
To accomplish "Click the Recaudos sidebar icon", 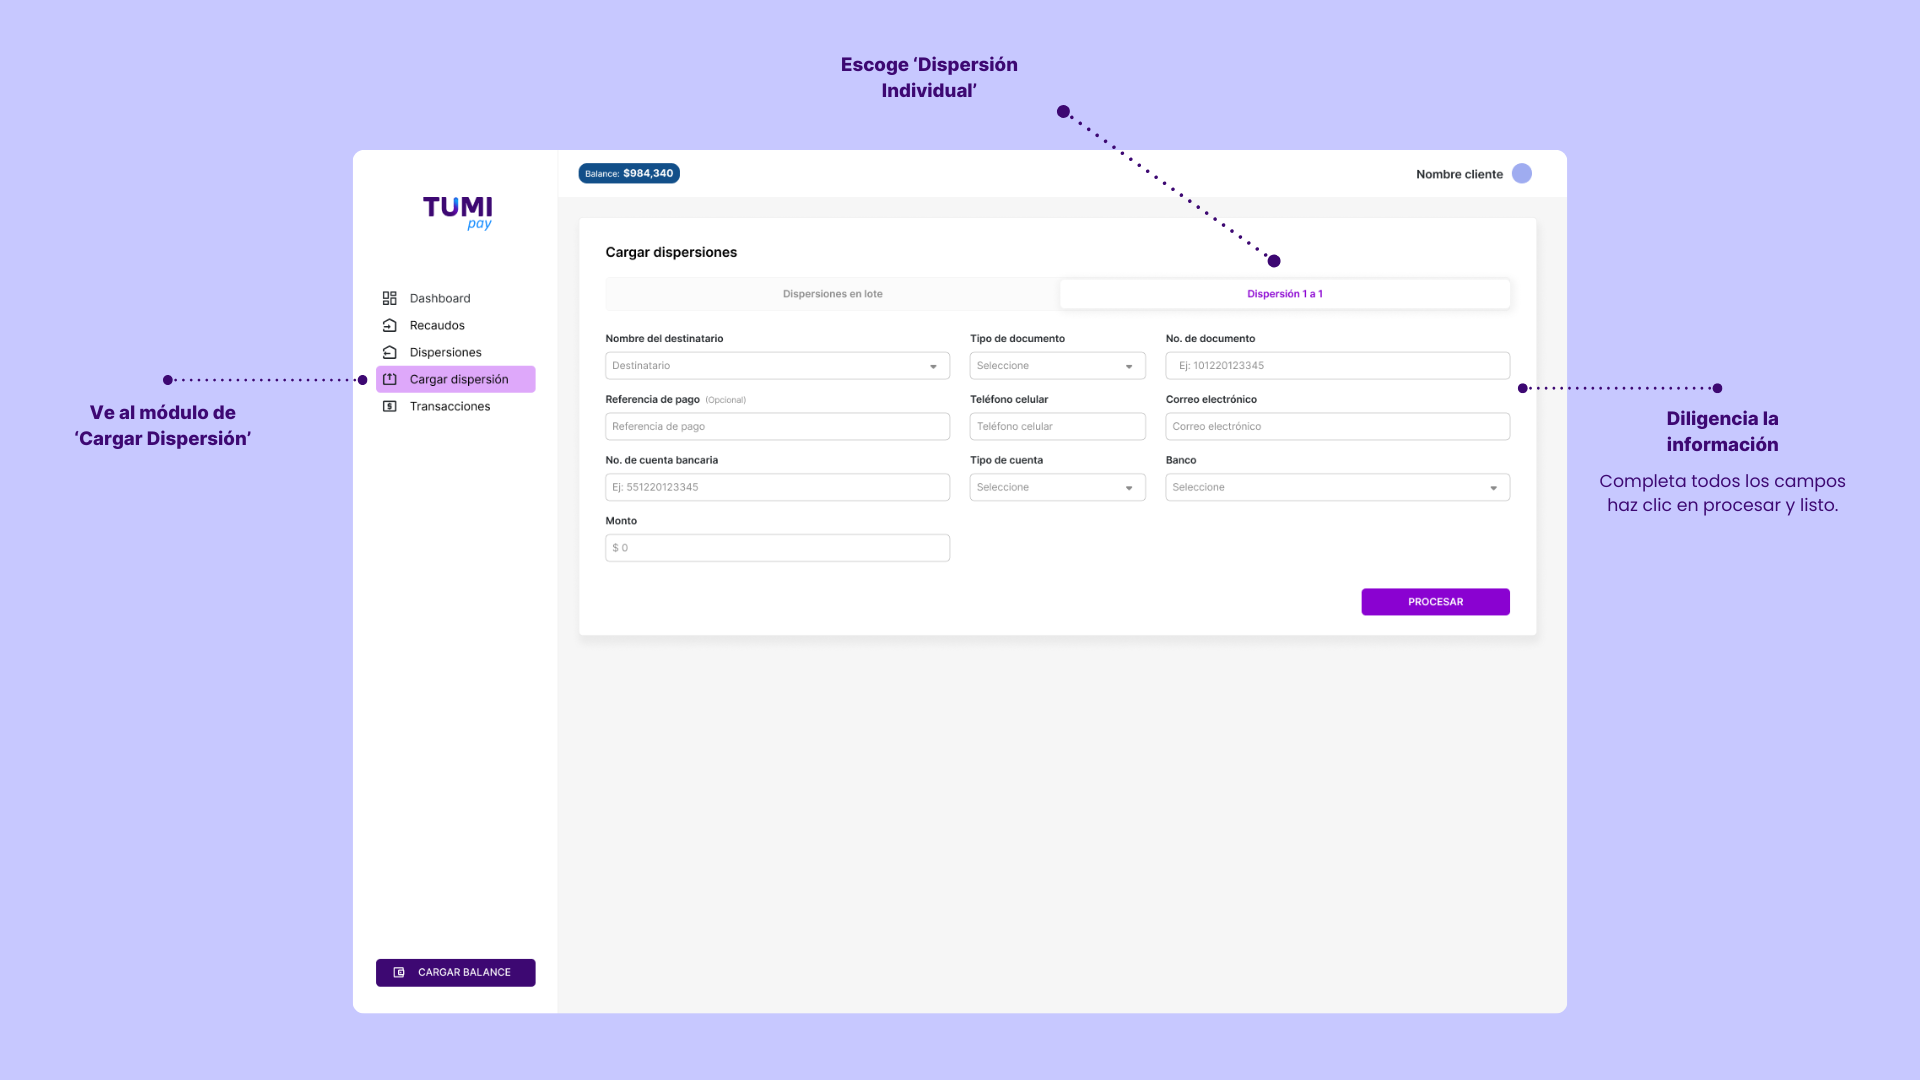I will pyautogui.click(x=390, y=325).
